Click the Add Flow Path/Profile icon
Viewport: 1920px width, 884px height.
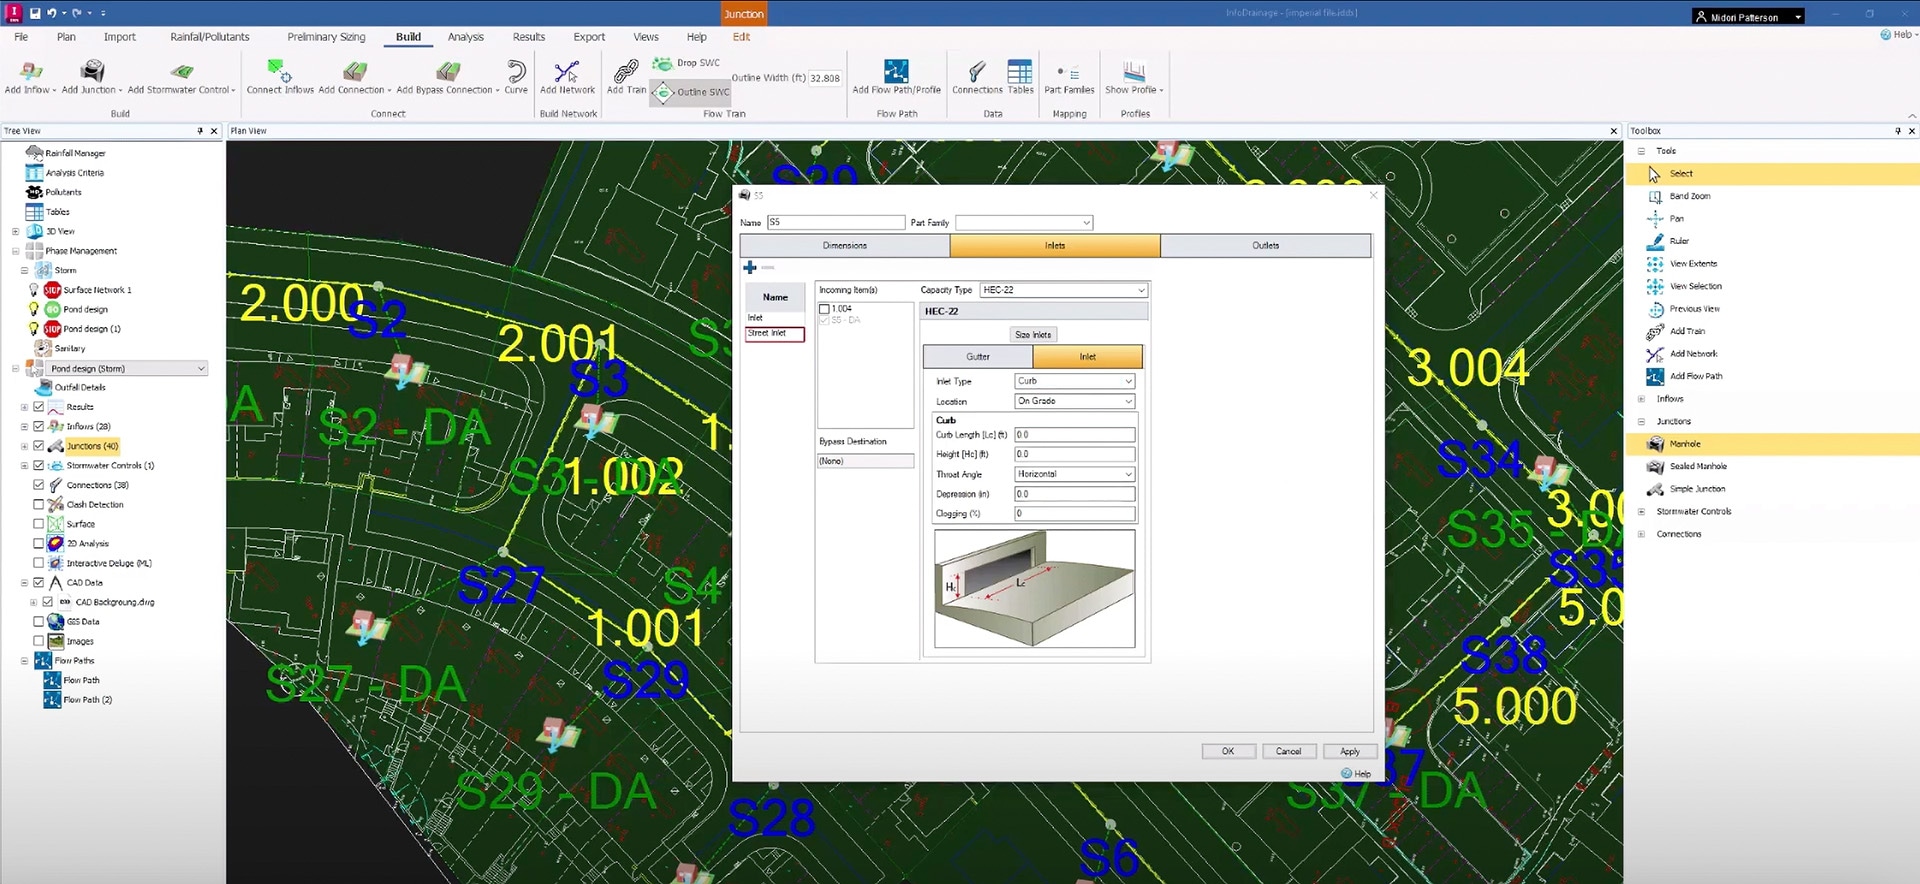pos(896,72)
